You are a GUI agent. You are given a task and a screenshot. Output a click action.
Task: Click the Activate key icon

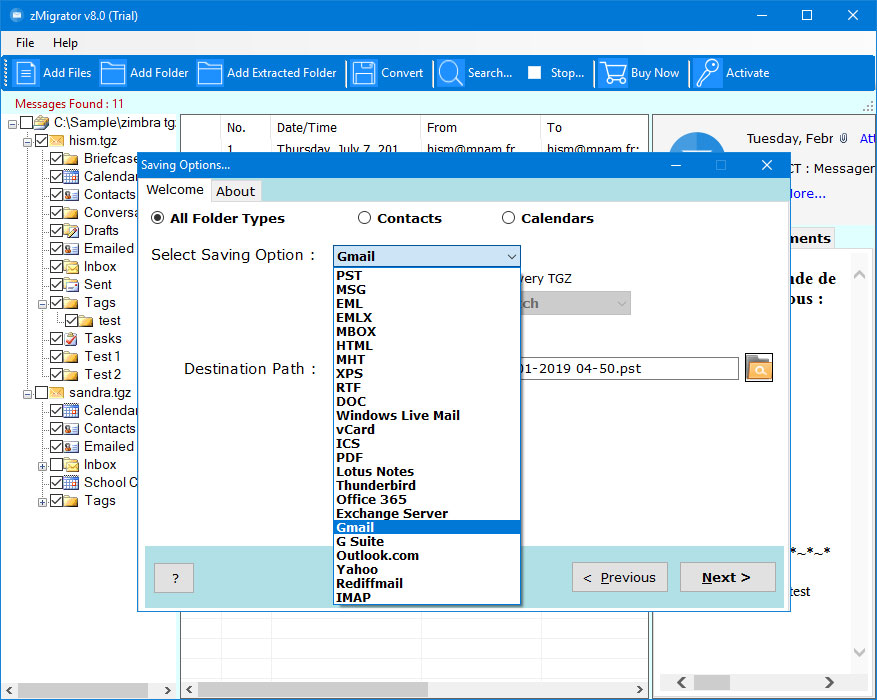click(708, 73)
